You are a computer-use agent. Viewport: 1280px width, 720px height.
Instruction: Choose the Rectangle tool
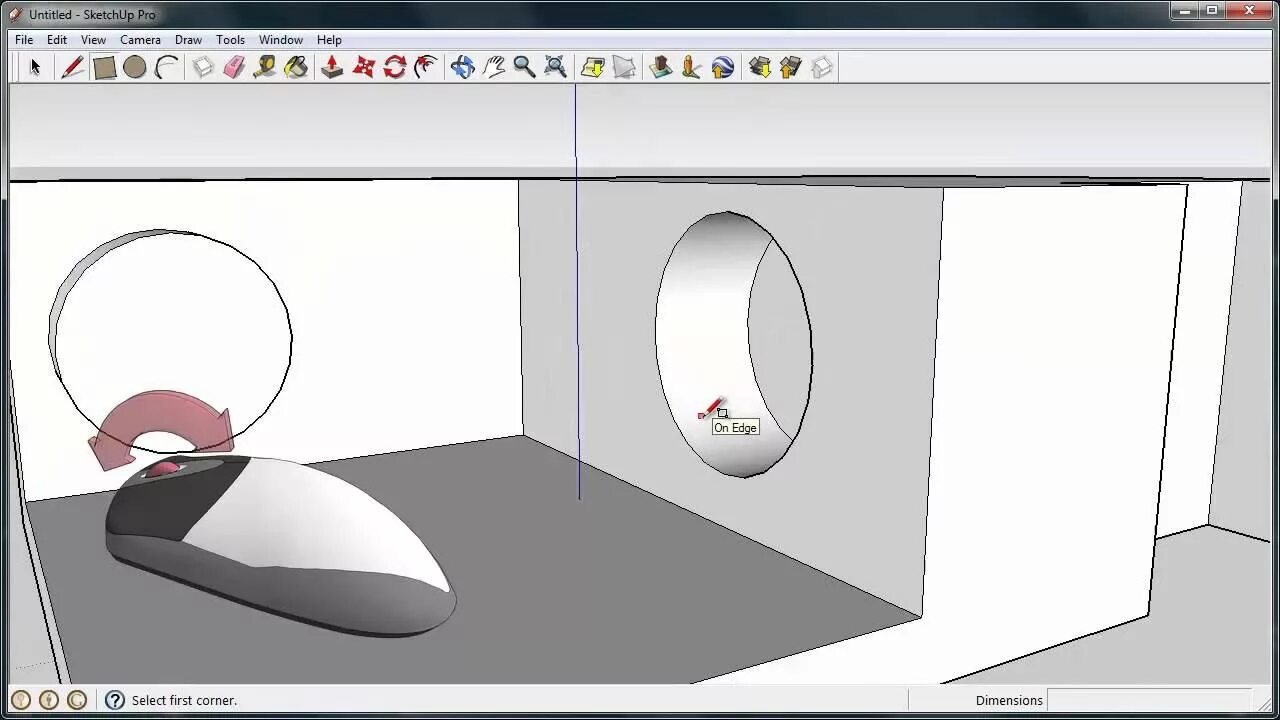coord(104,67)
